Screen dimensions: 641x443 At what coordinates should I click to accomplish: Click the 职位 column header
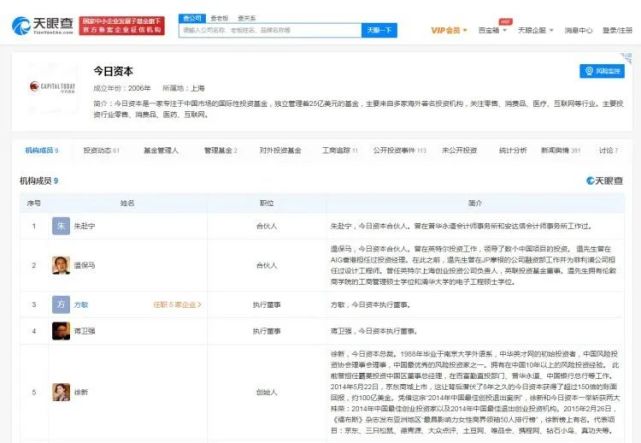point(267,203)
